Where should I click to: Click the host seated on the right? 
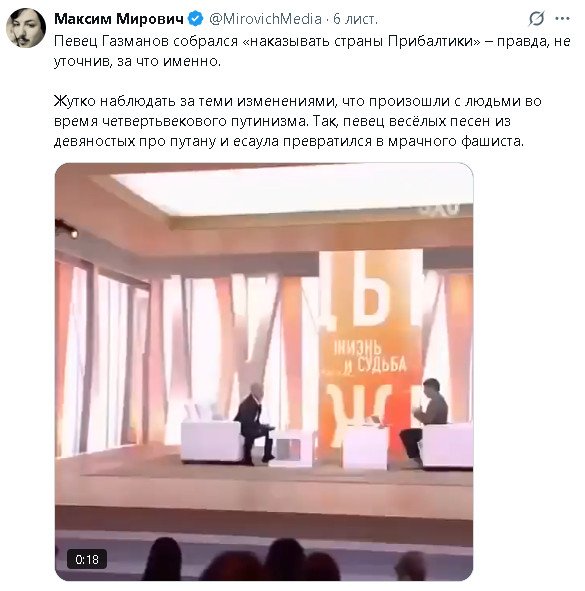pyautogui.click(x=425, y=422)
